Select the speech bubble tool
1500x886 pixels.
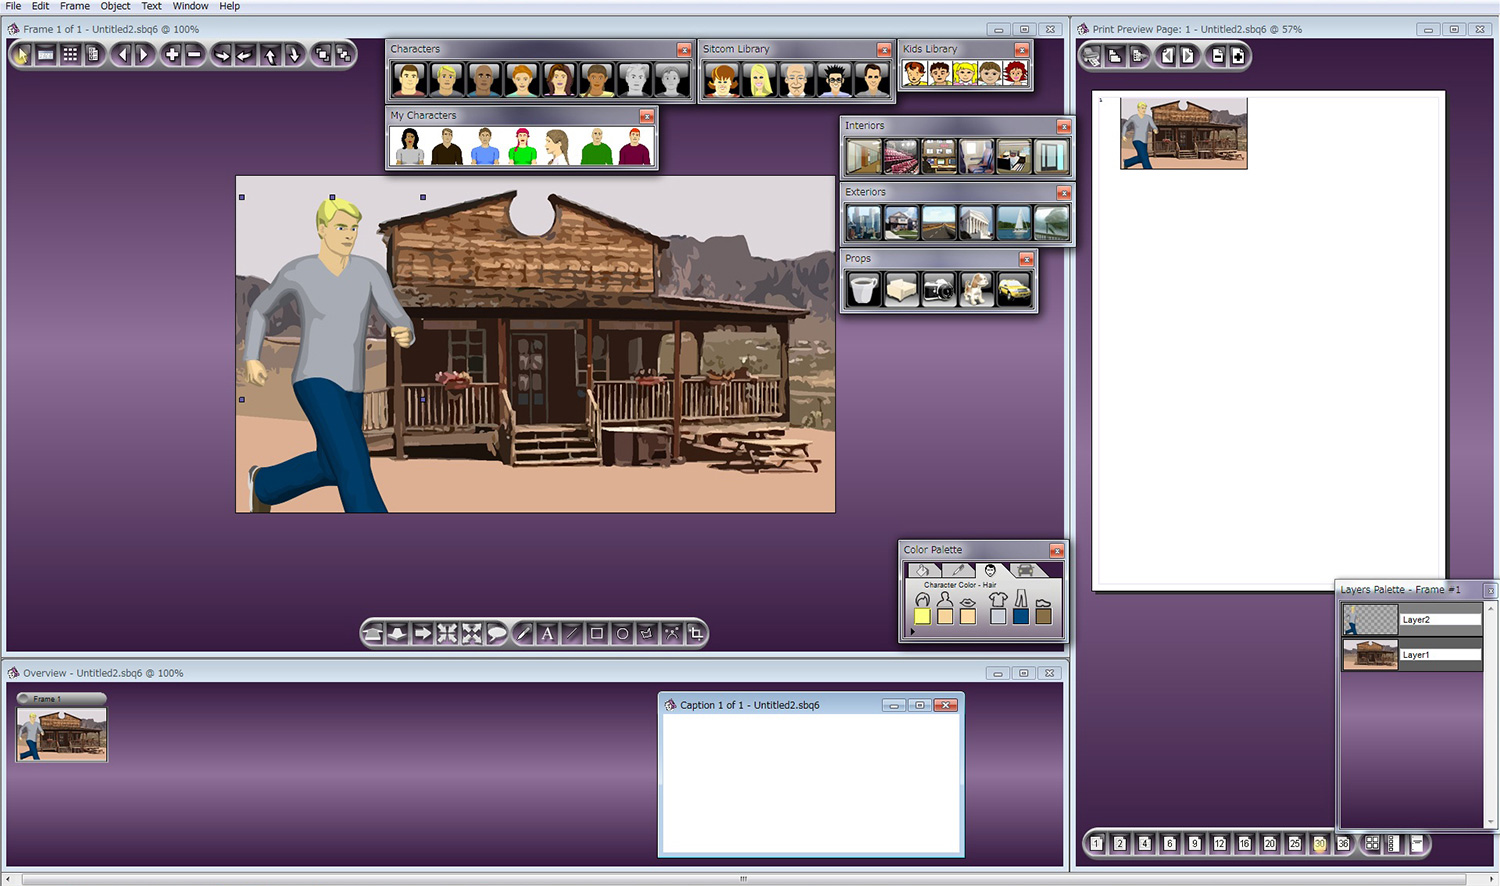click(496, 633)
